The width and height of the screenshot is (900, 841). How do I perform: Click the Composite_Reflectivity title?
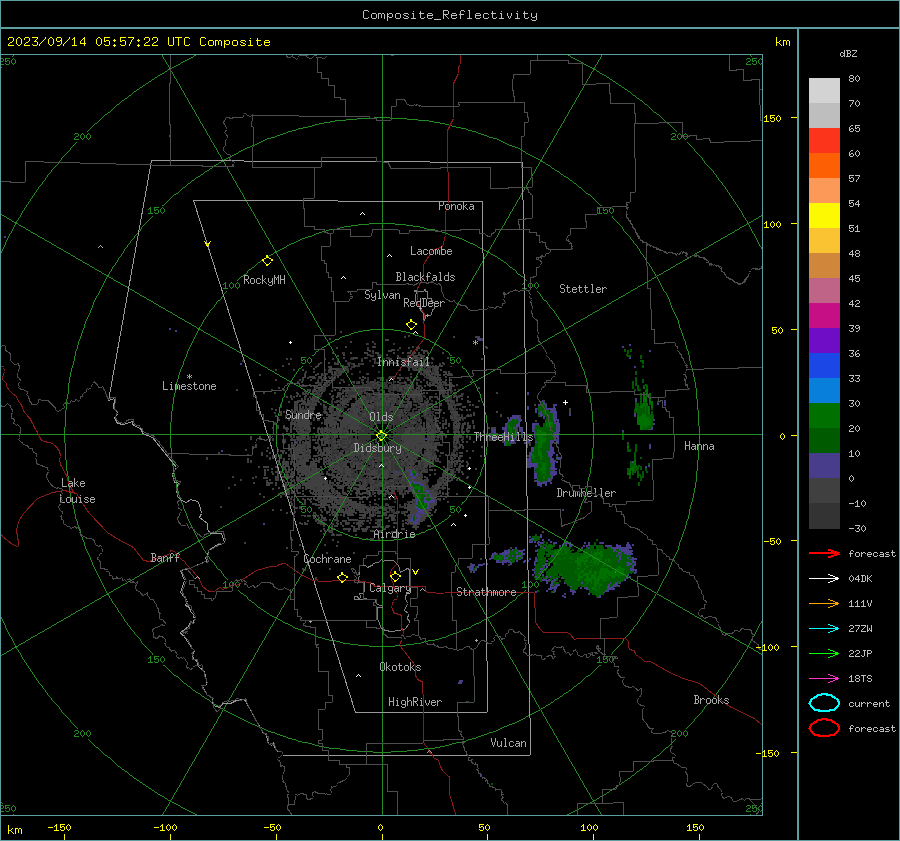tap(450, 15)
